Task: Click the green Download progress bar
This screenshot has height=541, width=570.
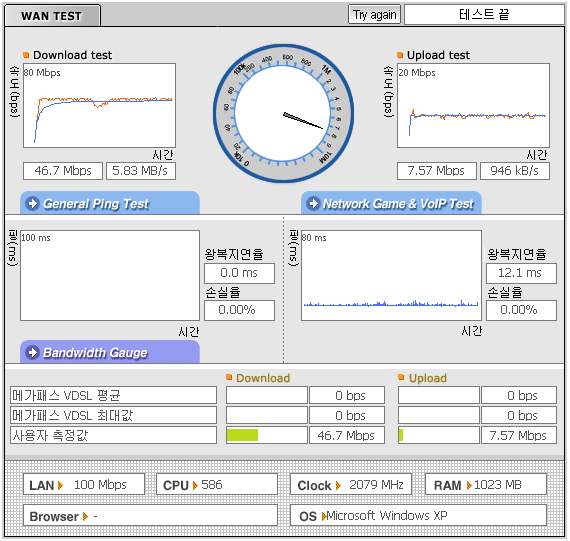Action: point(242,435)
